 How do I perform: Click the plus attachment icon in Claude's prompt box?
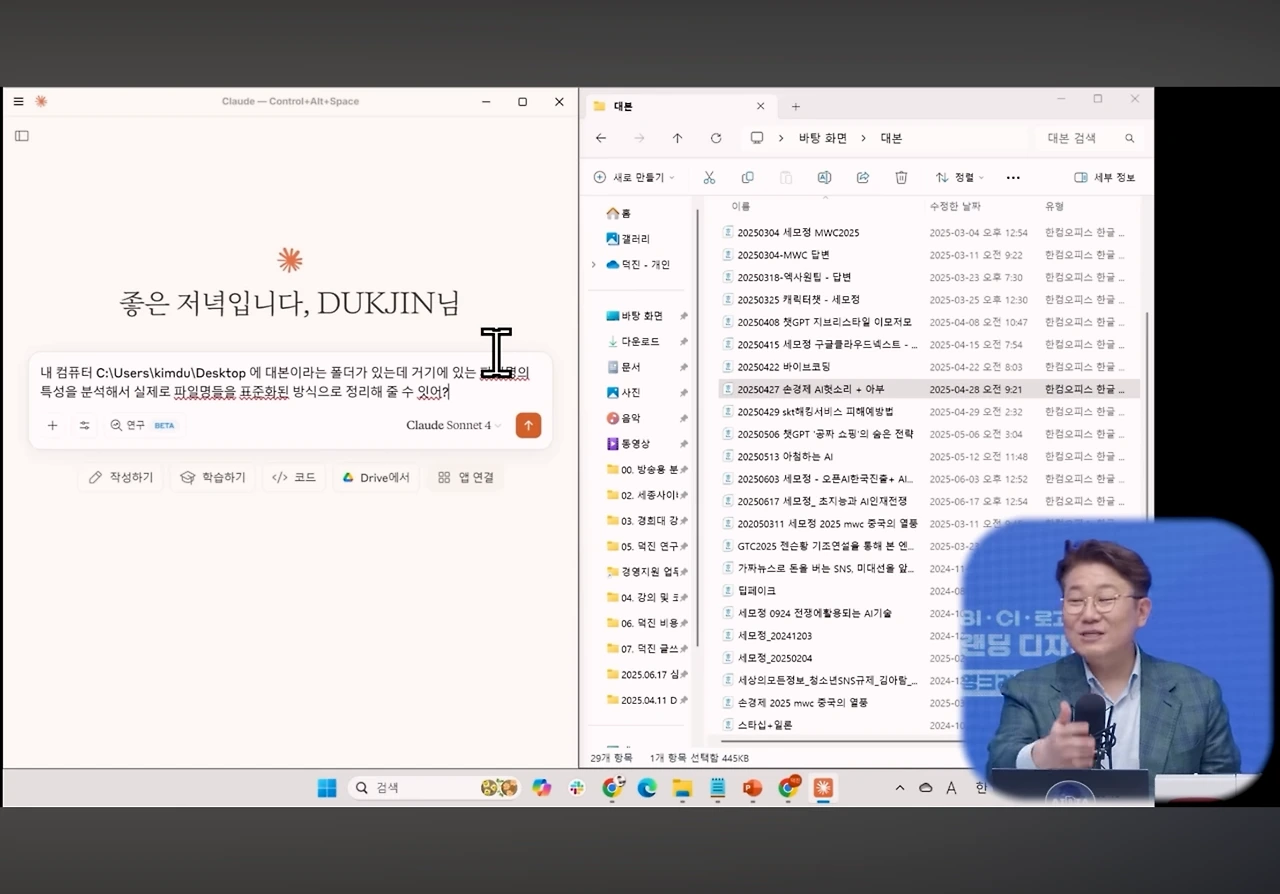point(53,425)
